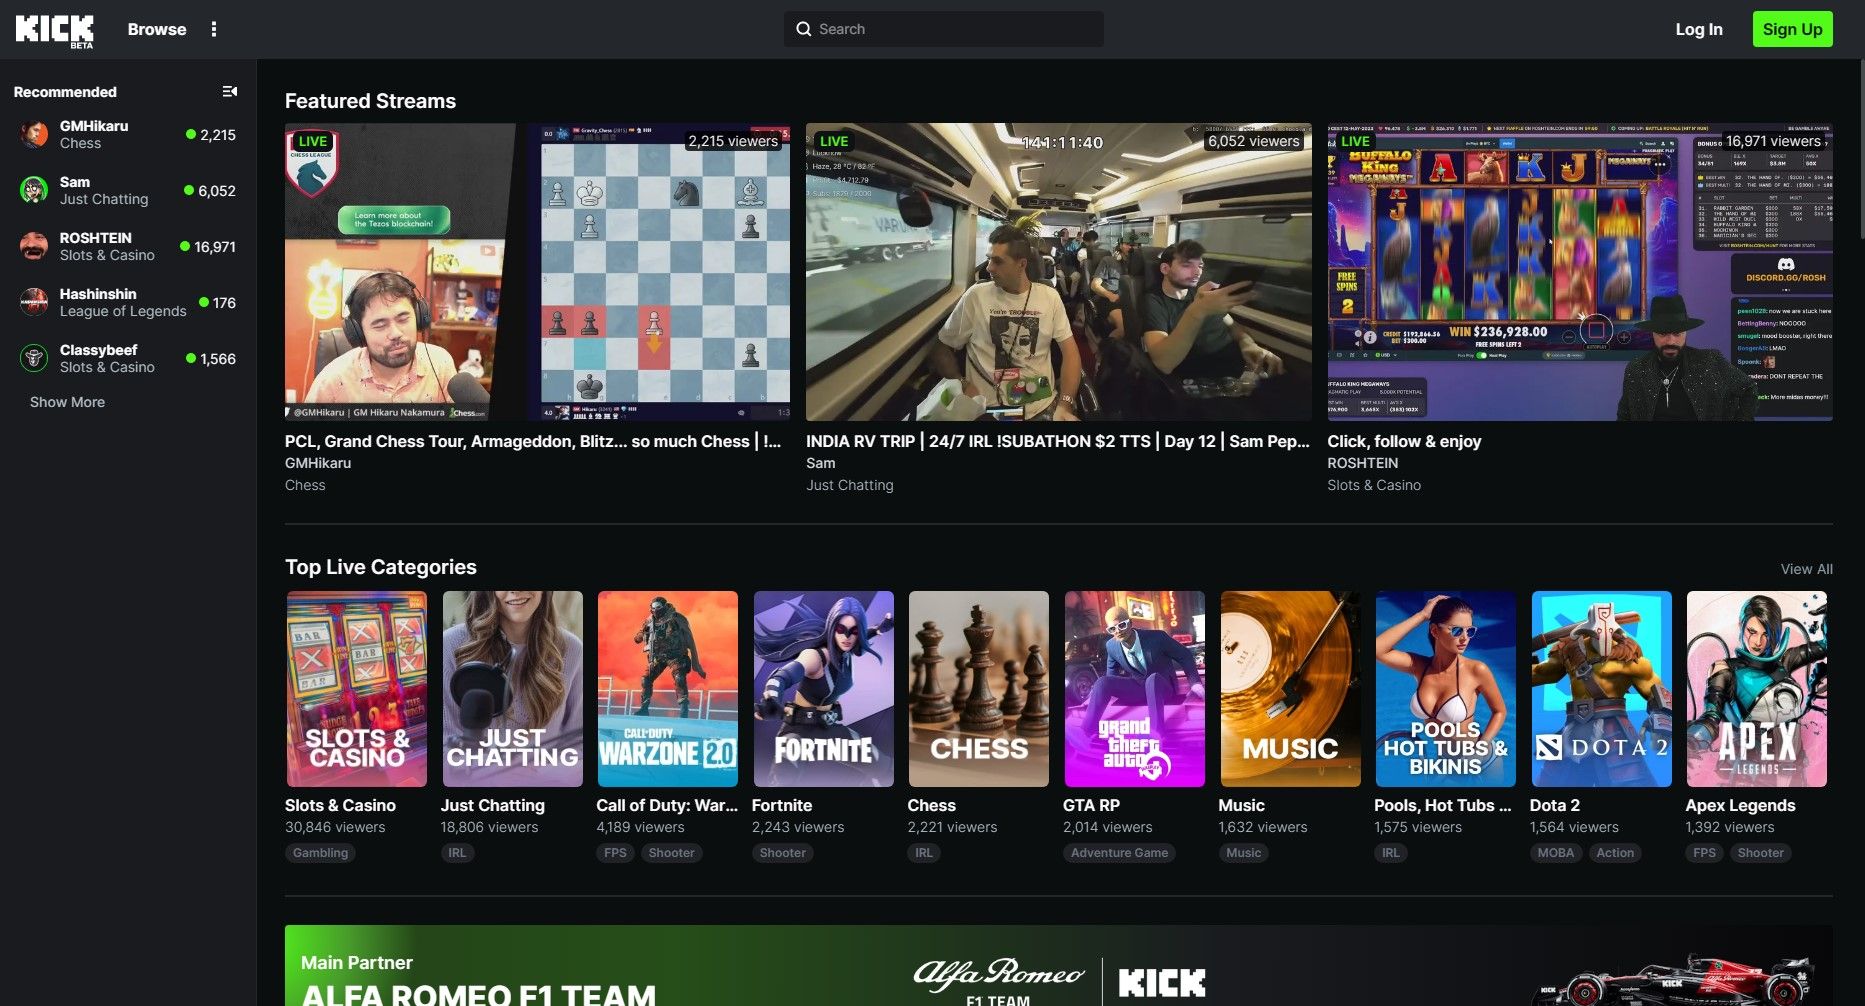1865x1006 pixels.
Task: Click ROSHTEIN's avatar in sidebar
Action: click(x=34, y=247)
